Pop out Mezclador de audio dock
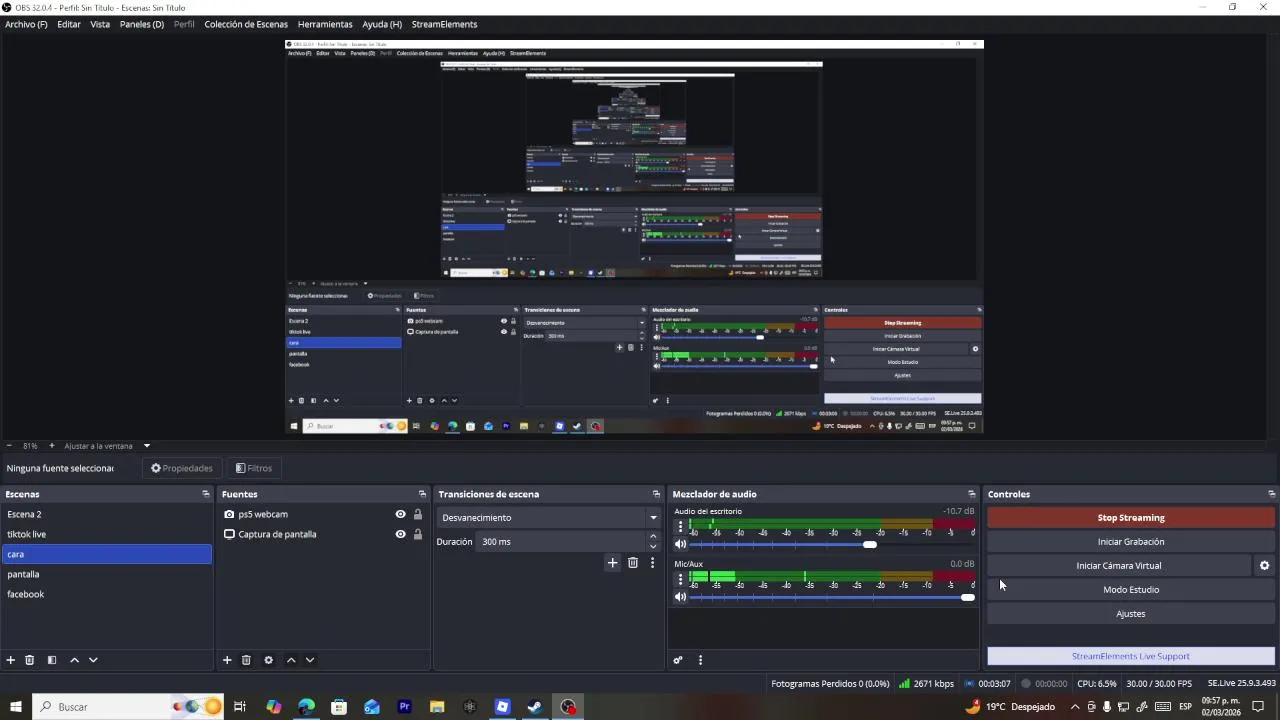The image size is (1280, 720). (971, 494)
